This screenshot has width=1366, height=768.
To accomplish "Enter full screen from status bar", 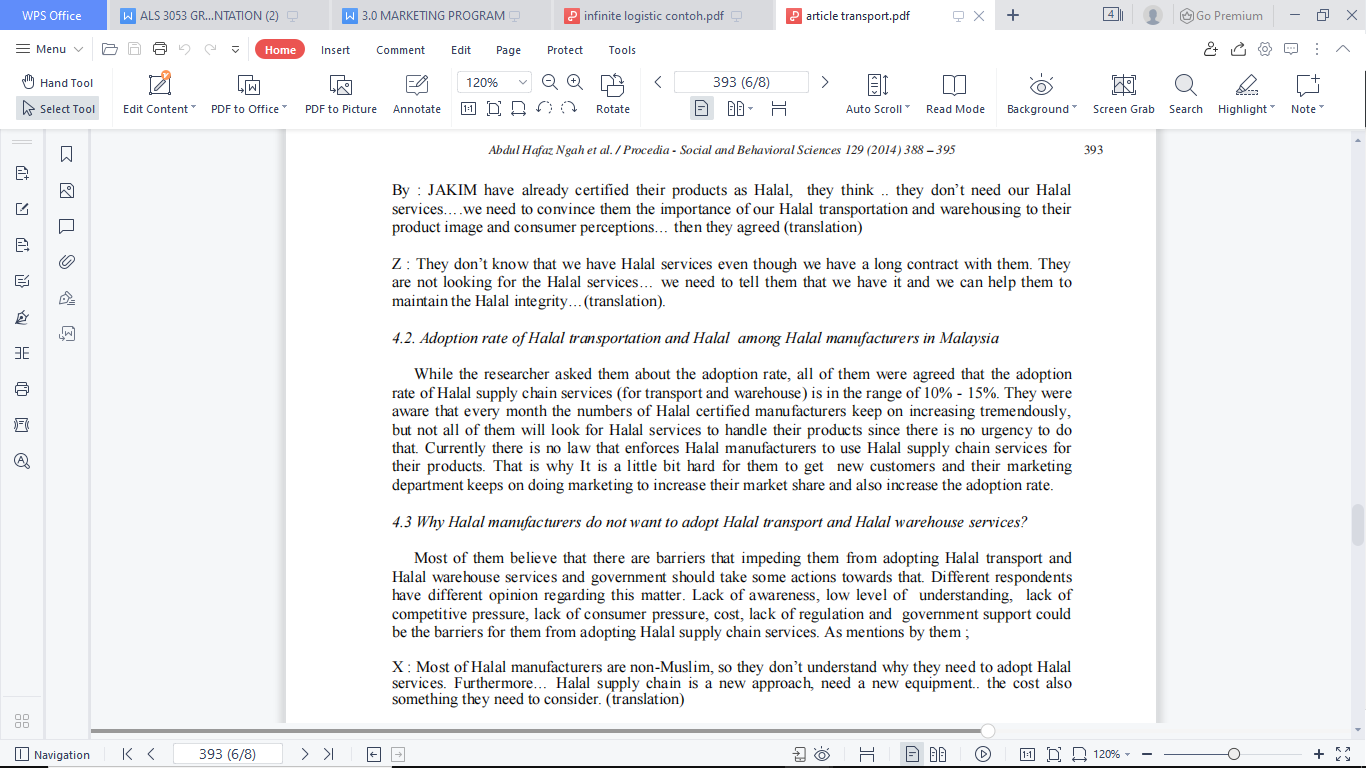I will [x=1344, y=754].
